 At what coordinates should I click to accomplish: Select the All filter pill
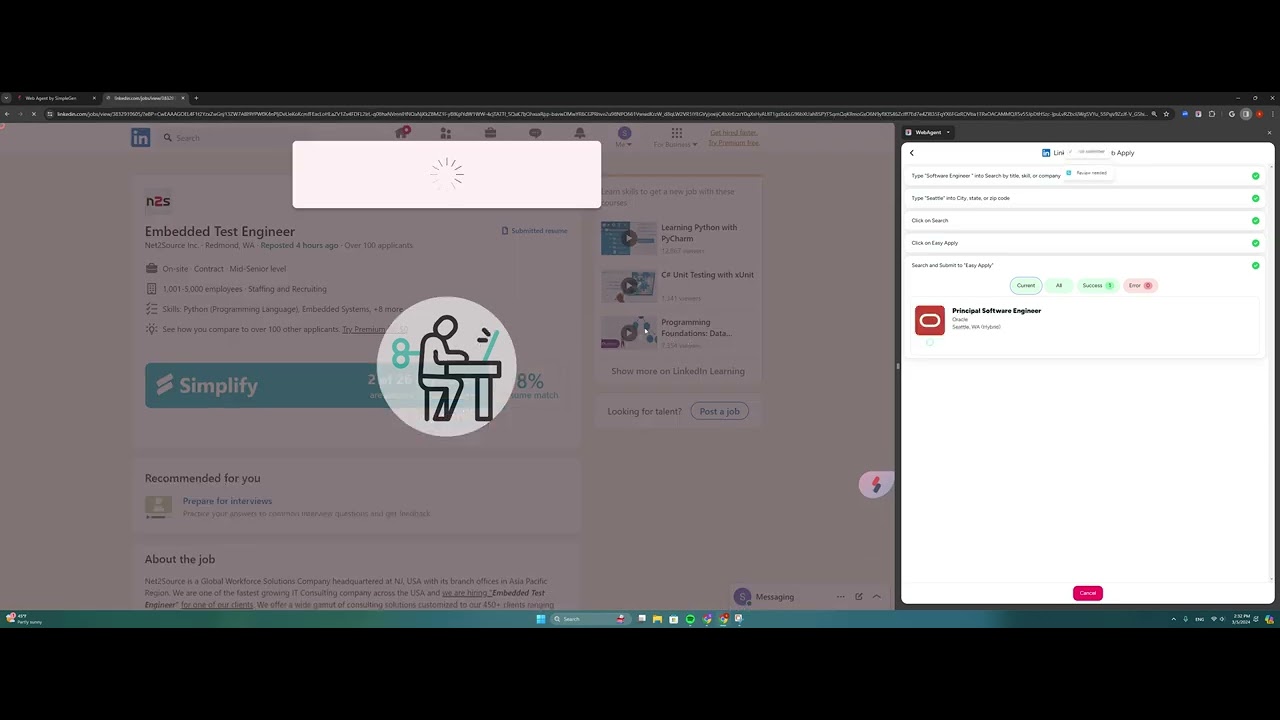pyautogui.click(x=1059, y=286)
